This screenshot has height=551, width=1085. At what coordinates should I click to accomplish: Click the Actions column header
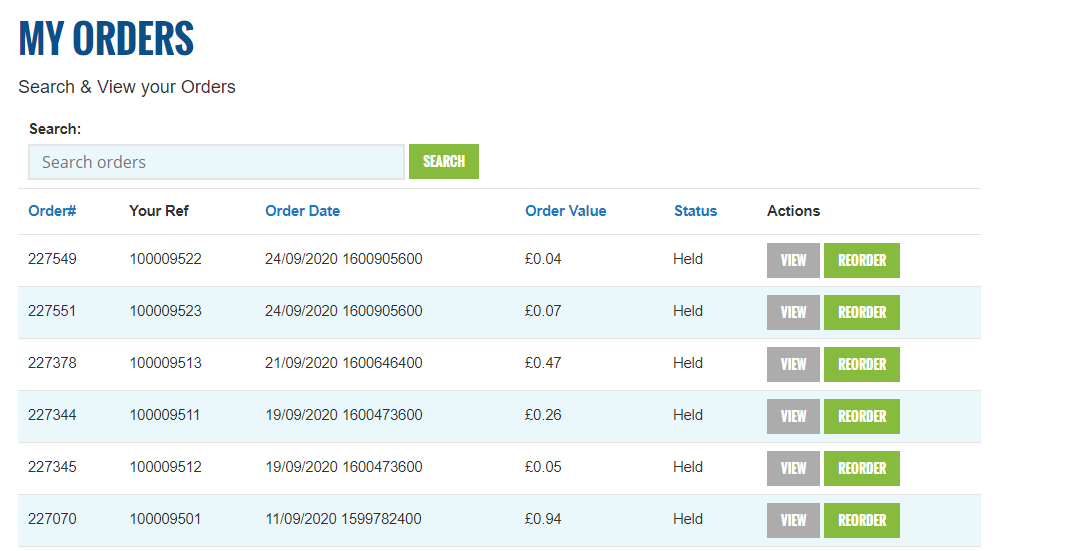coord(793,211)
